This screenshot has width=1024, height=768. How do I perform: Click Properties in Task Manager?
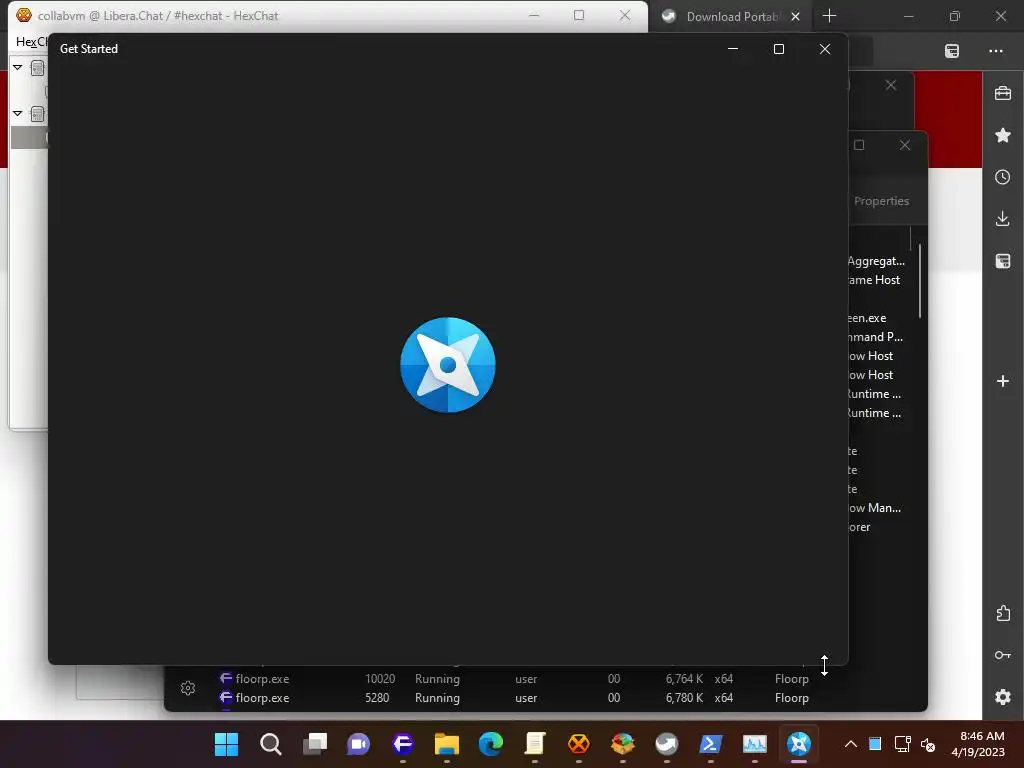(881, 201)
